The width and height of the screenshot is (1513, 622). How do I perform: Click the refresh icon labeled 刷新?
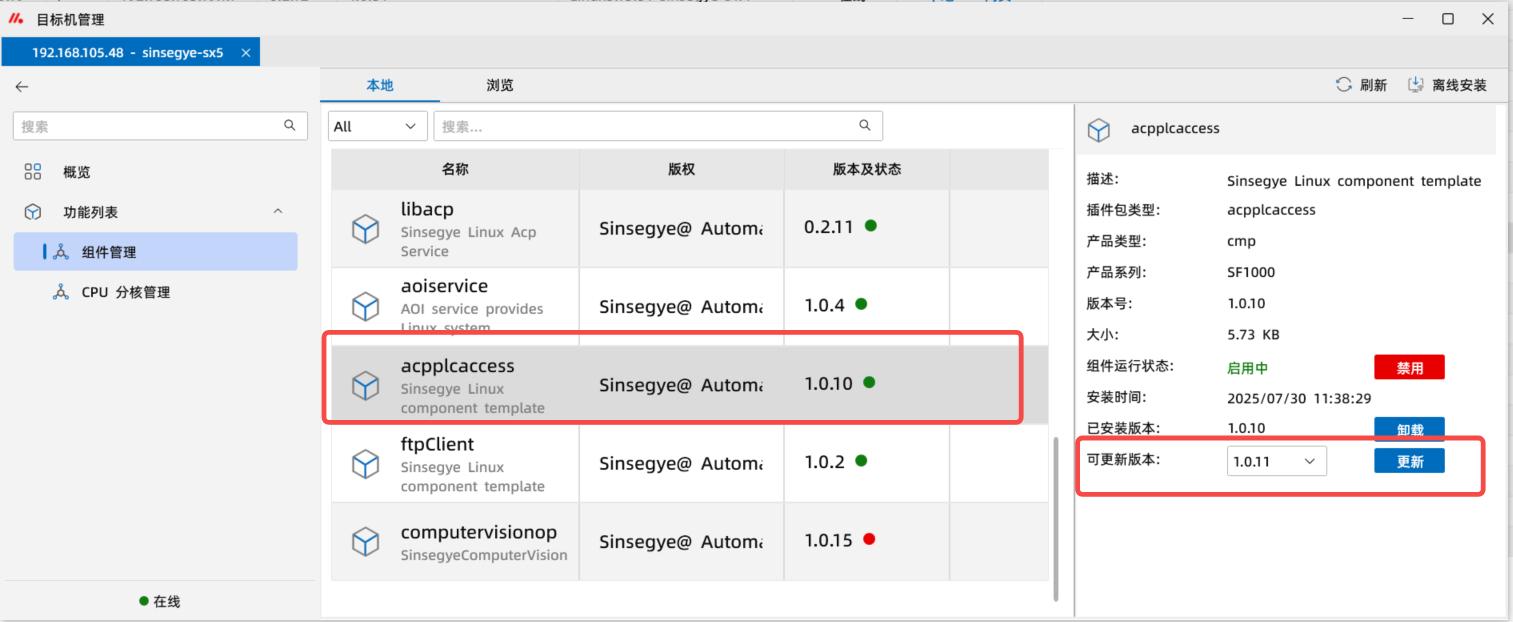1344,86
